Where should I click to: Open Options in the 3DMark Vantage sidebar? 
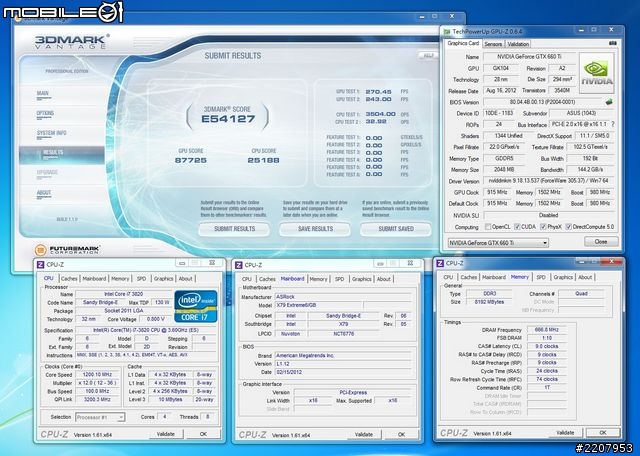pyautogui.click(x=45, y=114)
